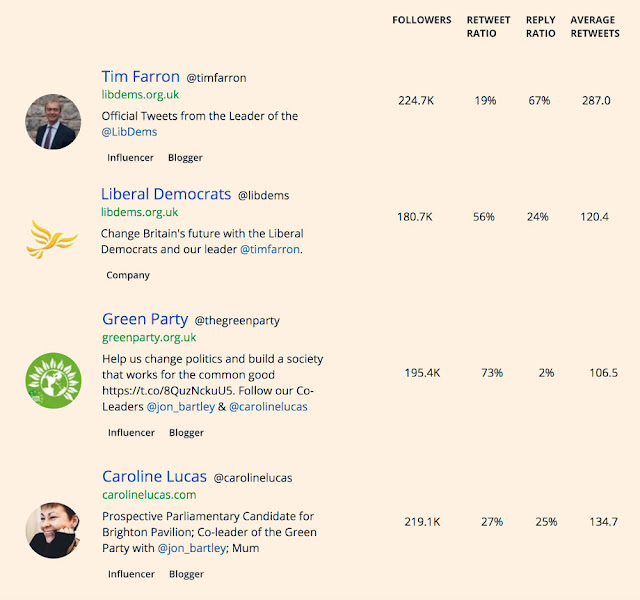The height and width of the screenshot is (600, 640).
Task: Open the Tim Farron profile name link
Action: [140, 77]
